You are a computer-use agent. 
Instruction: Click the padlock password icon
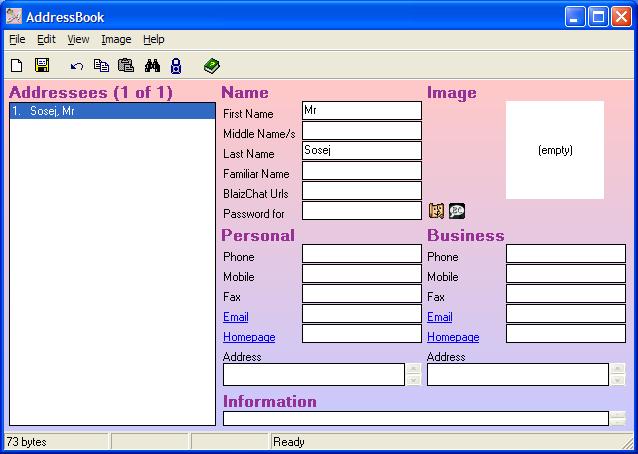point(176,66)
